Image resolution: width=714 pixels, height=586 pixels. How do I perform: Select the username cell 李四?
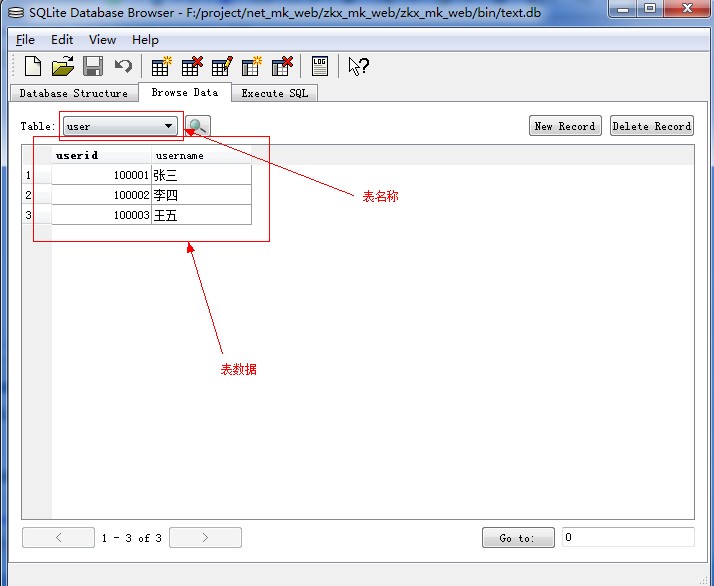click(201, 195)
